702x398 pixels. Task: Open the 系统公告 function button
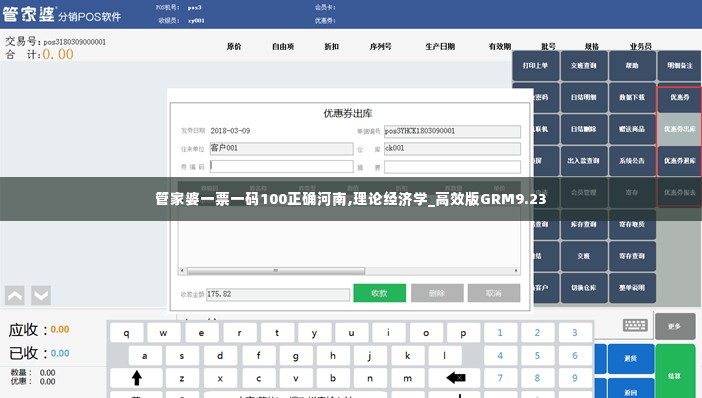[632, 161]
